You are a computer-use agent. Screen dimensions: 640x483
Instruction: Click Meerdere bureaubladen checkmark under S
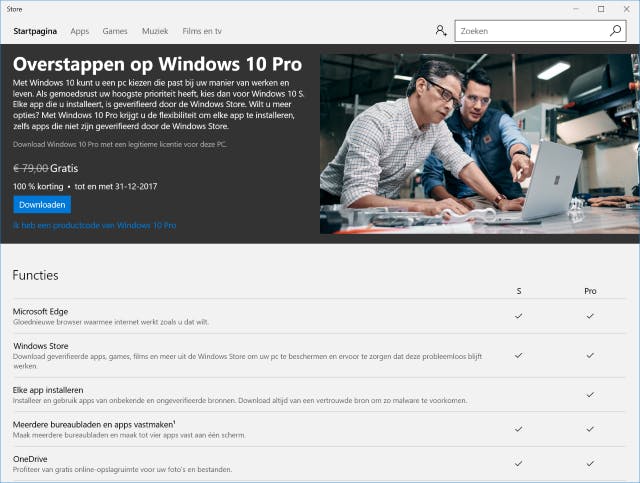pyautogui.click(x=518, y=429)
